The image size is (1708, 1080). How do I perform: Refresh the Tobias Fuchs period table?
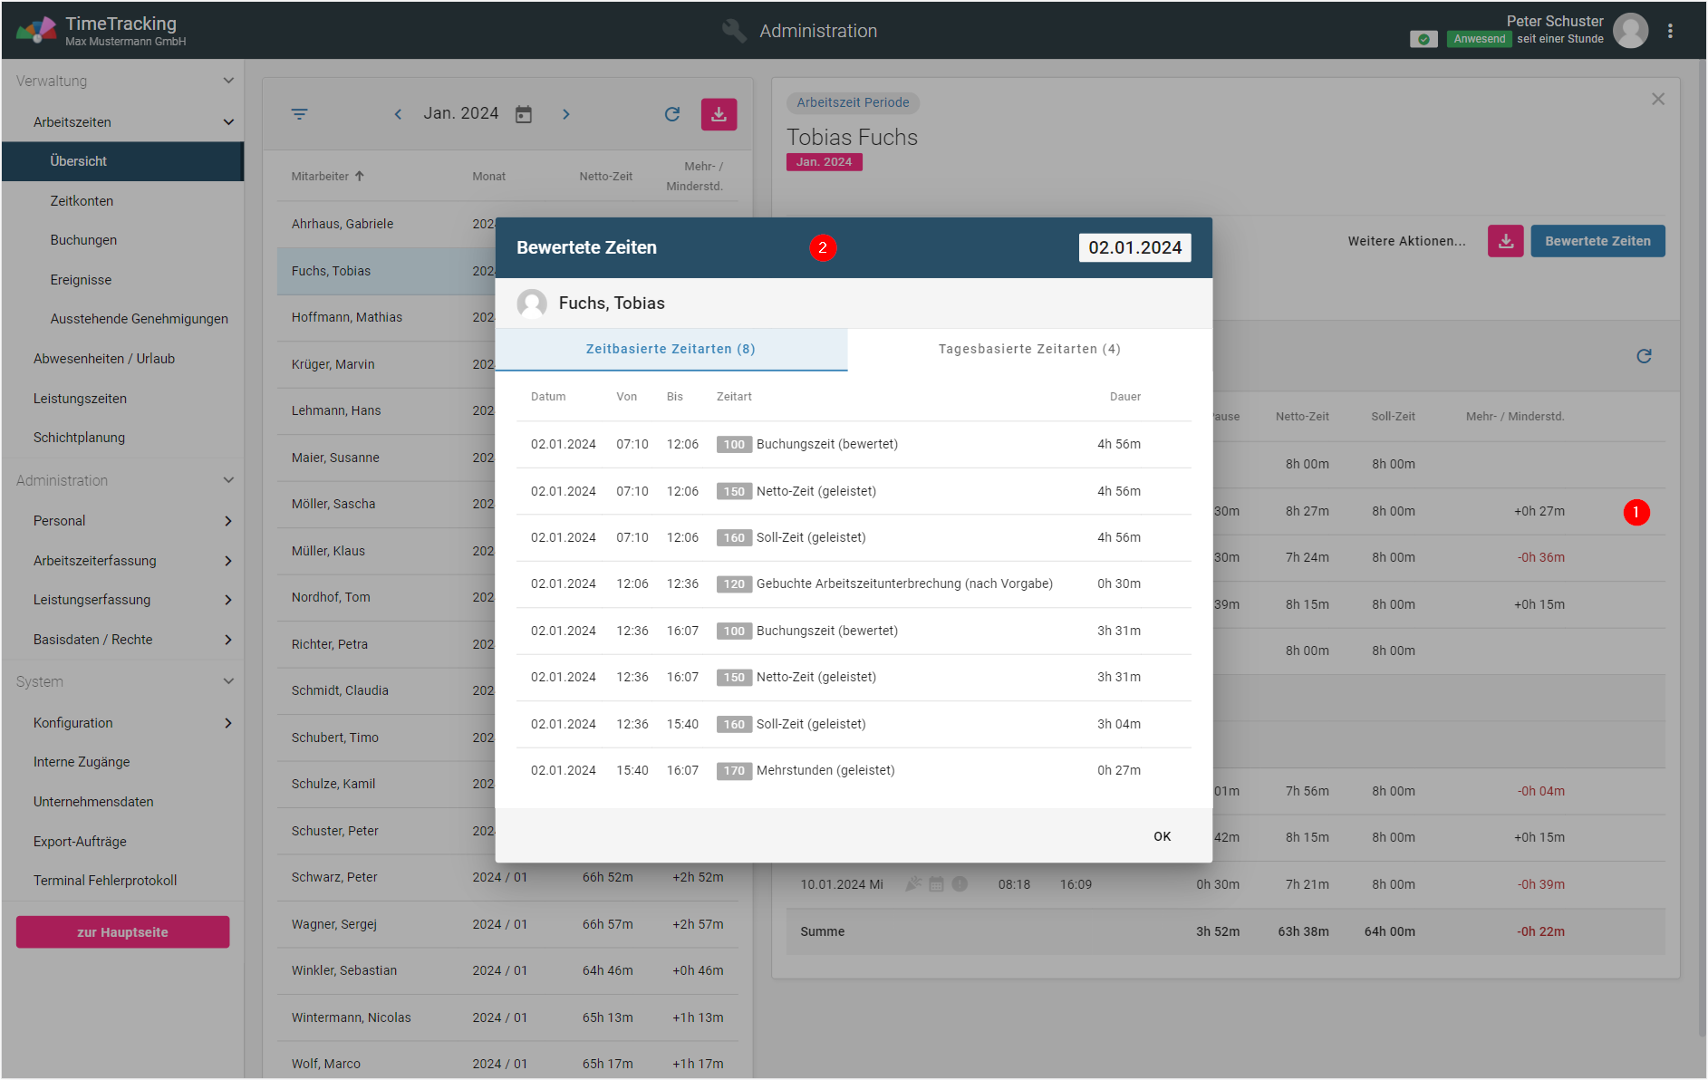(1643, 356)
